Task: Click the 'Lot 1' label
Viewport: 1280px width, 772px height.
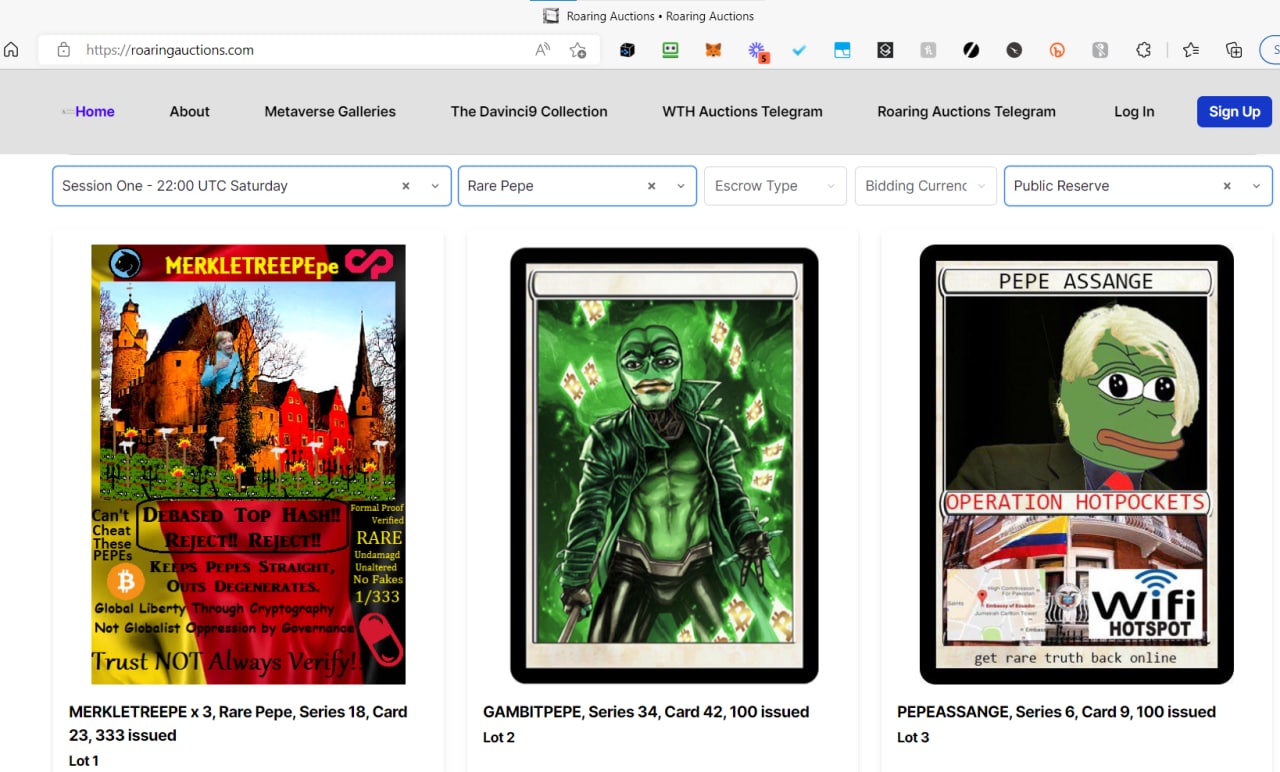Action: [84, 761]
